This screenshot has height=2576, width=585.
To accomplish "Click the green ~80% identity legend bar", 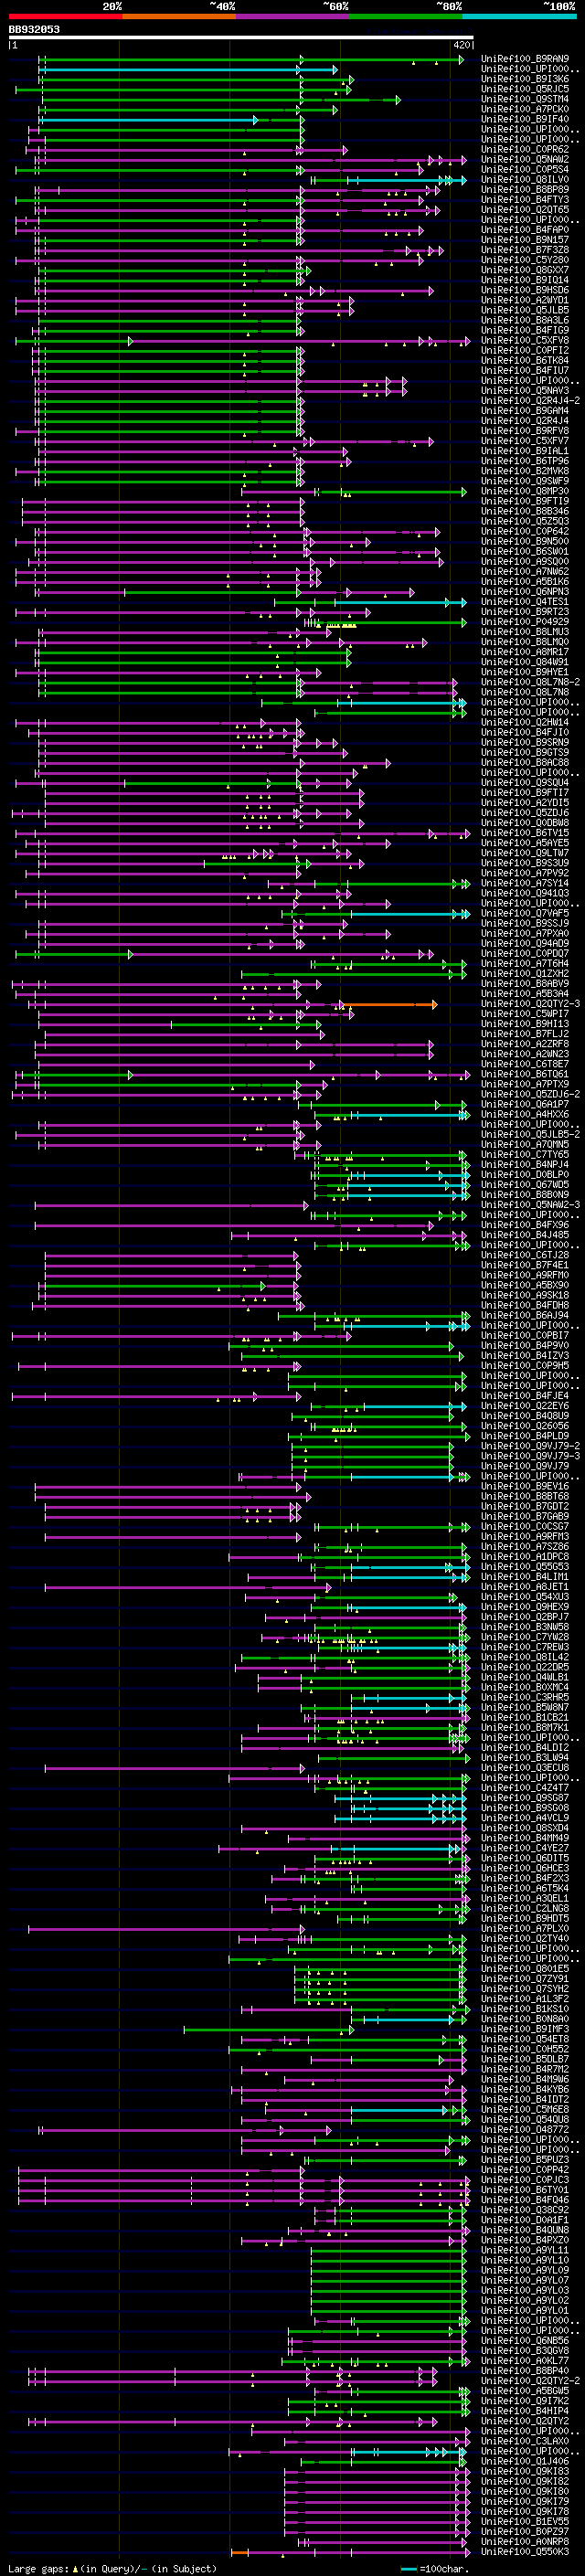I will (406, 16).
